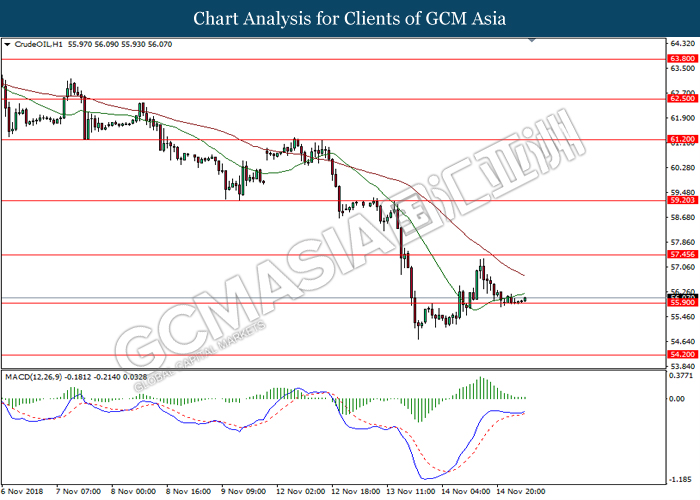Click the 14 Nov 04:00 time label
700x500 pixels.
(x=466, y=492)
